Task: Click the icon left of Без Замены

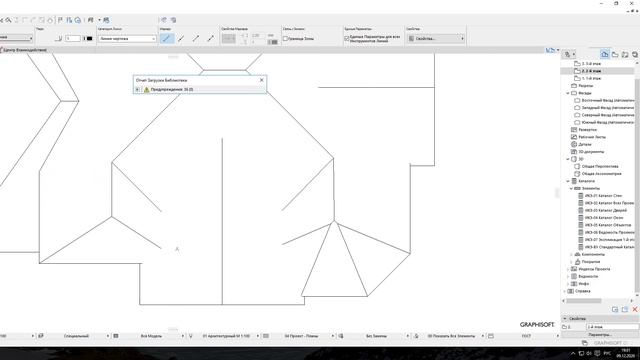Action: pos(341,336)
